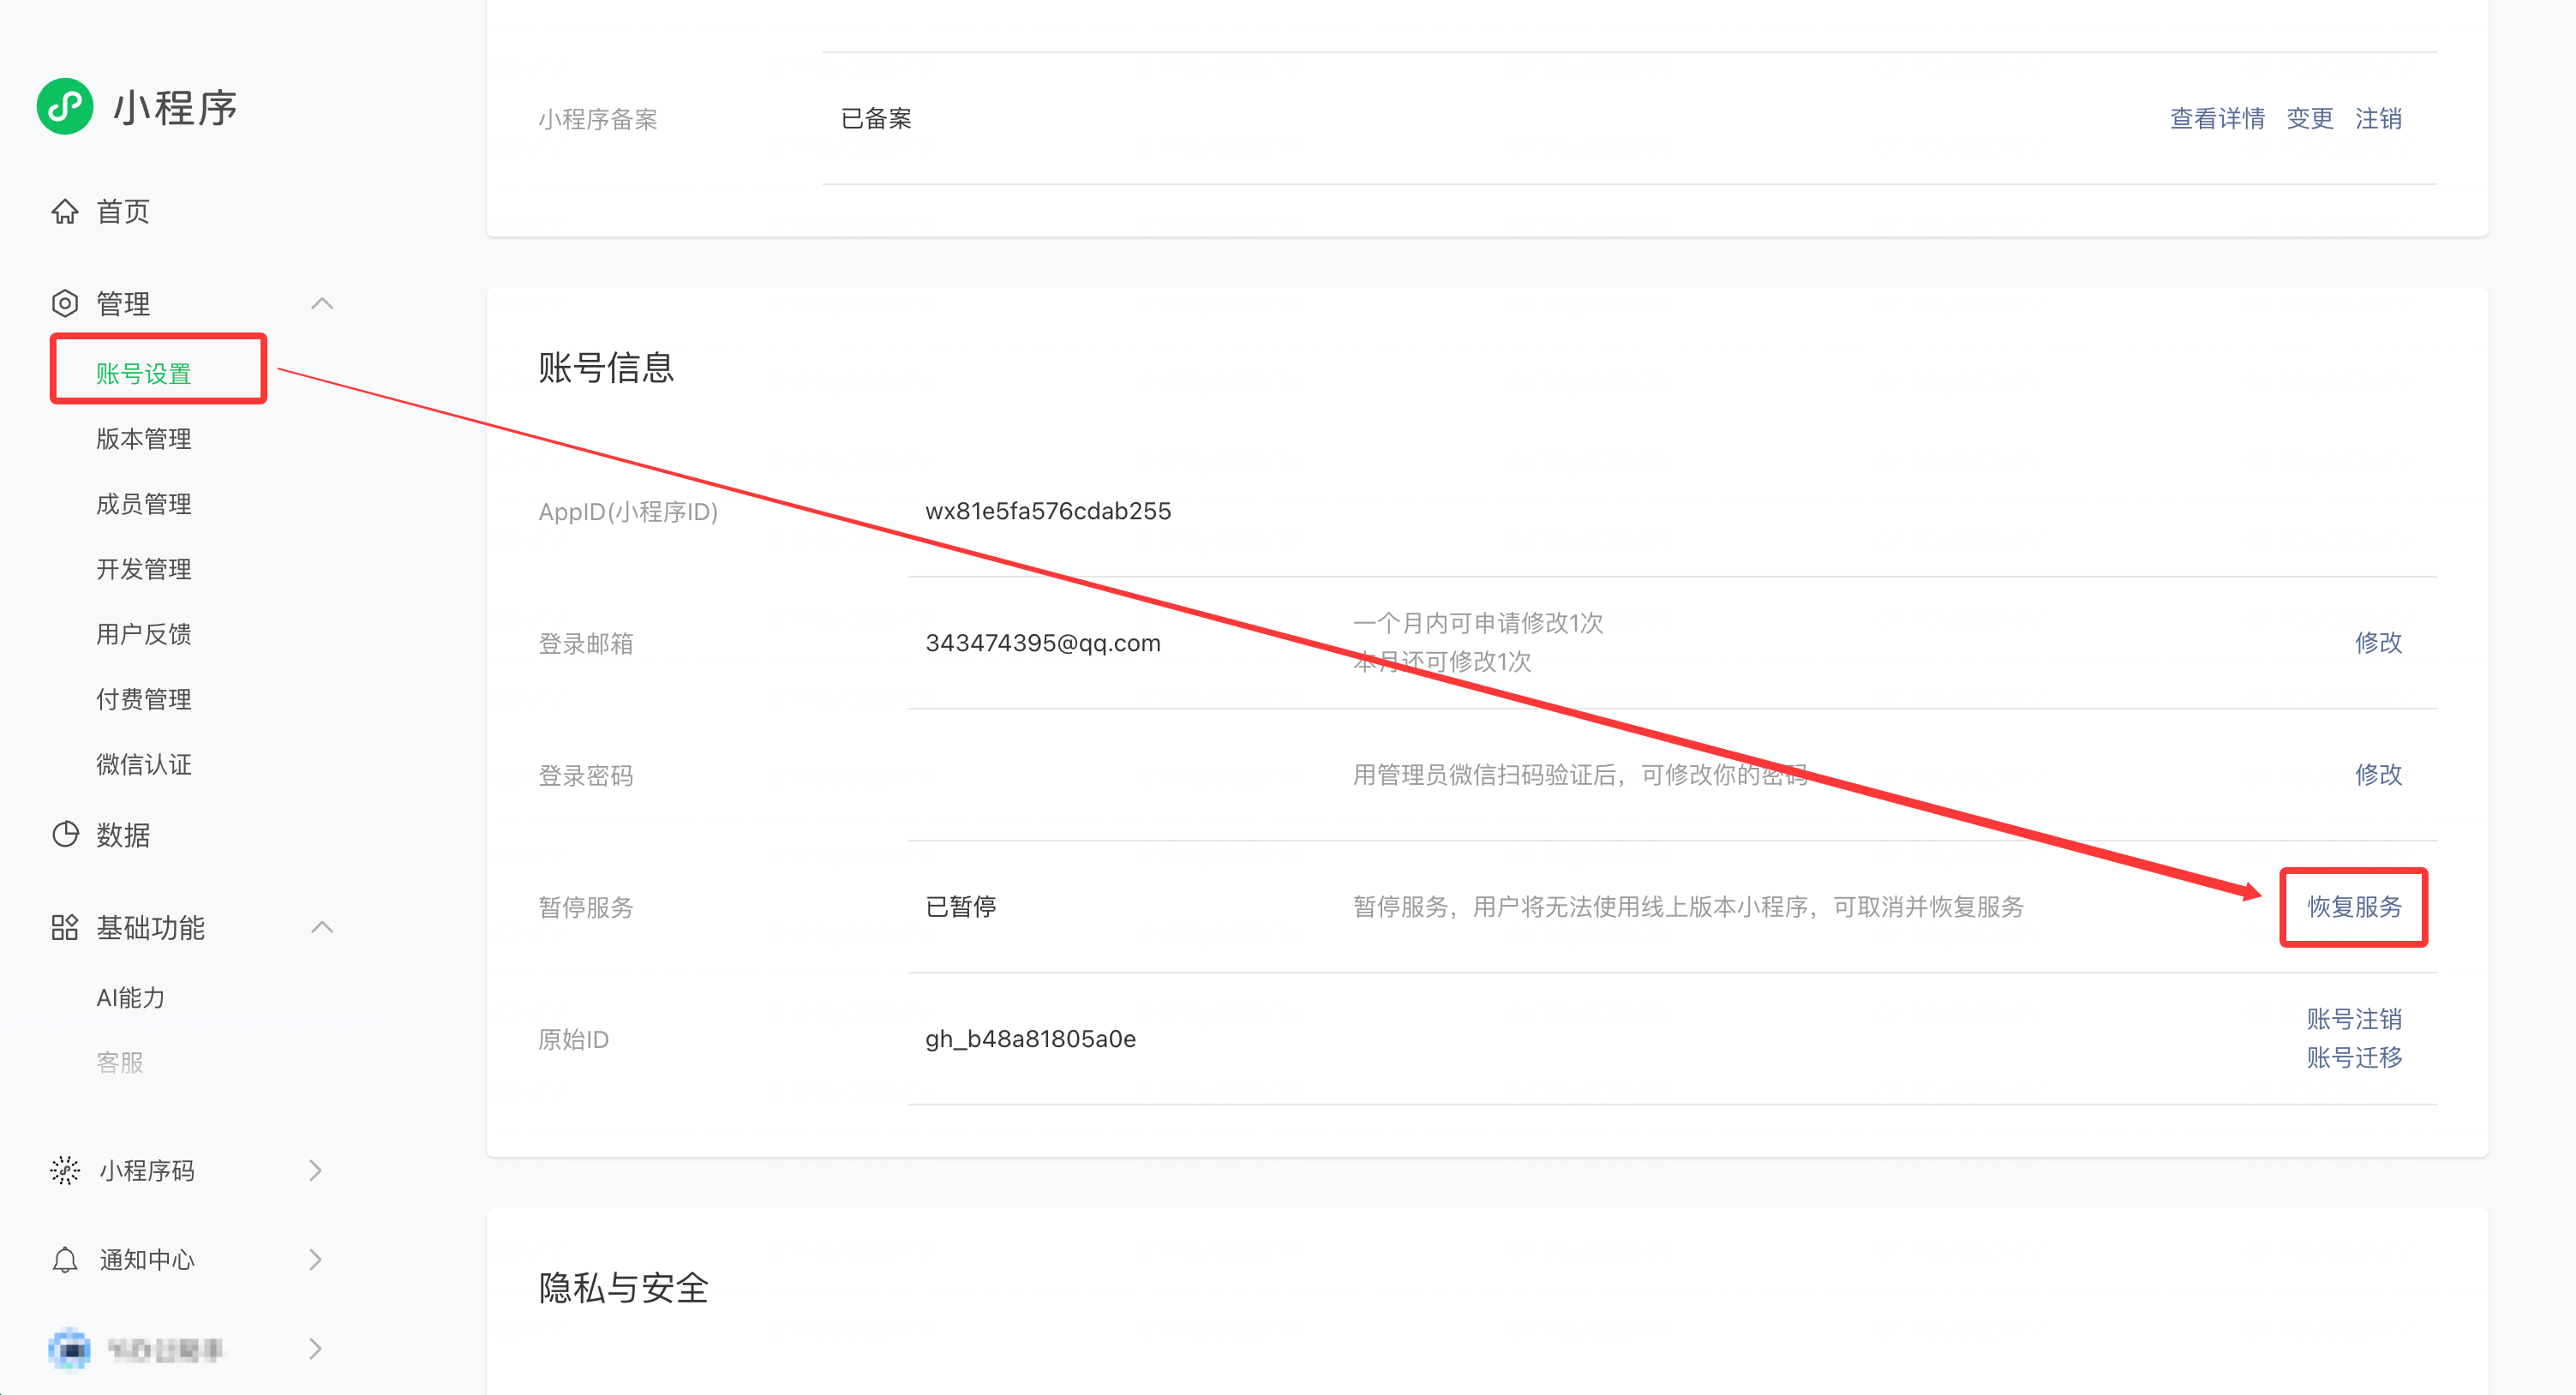Click the 已暂停 status text

pyautogui.click(x=961, y=906)
